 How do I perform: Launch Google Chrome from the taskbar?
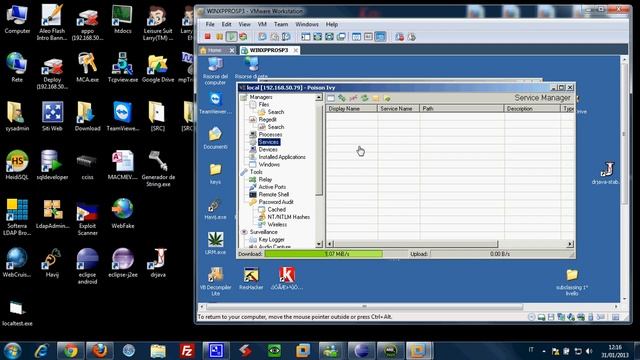71,351
